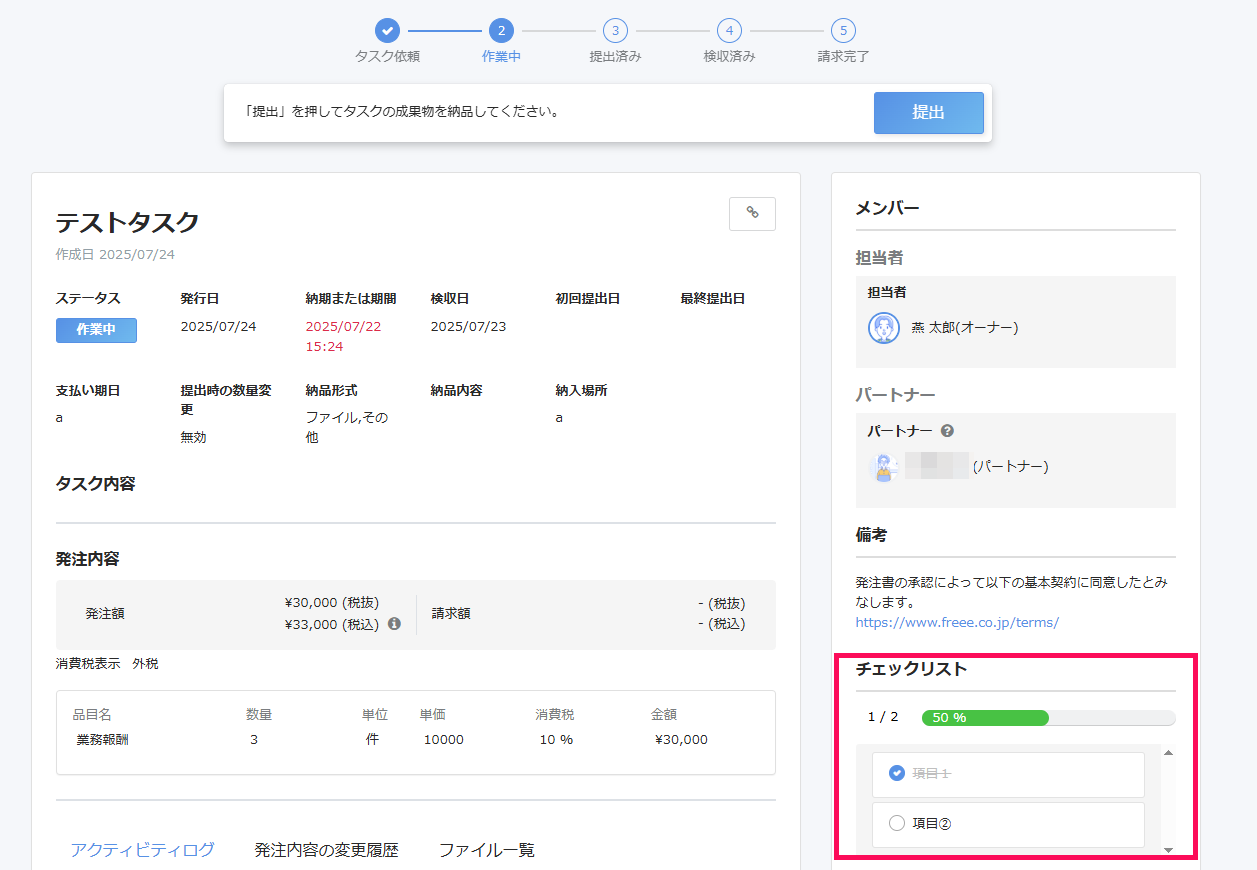This screenshot has width=1257, height=870.
Task: Open the アクティビティログ tab
Action: (142, 850)
